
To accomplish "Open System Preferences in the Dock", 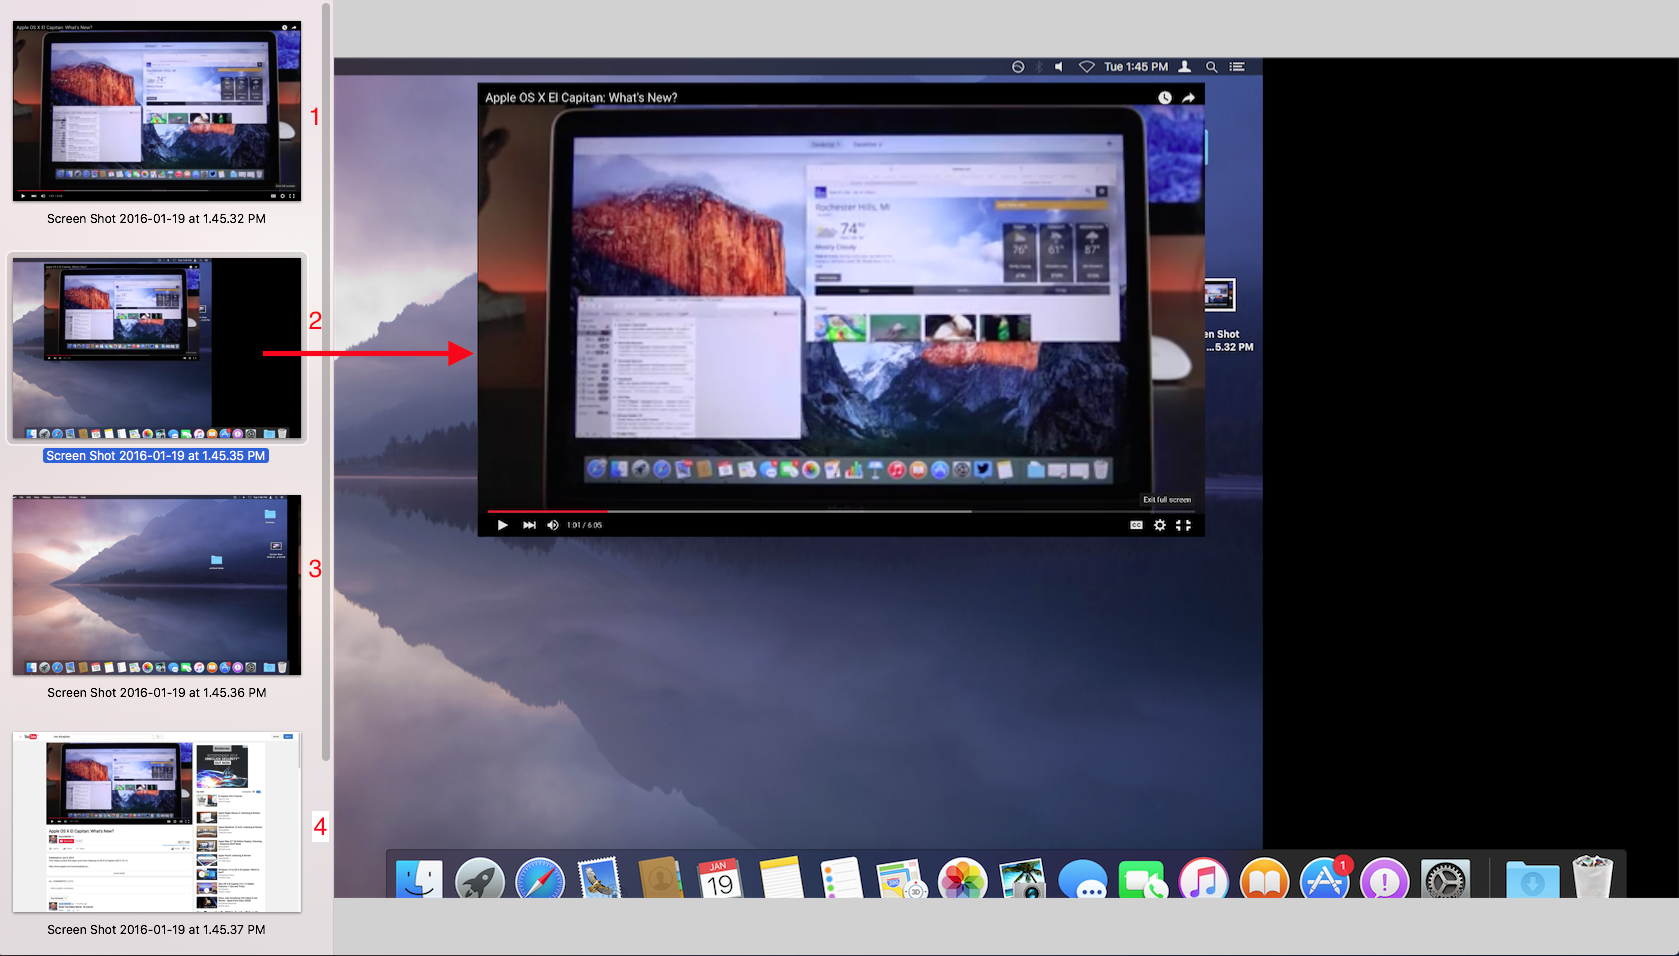I will point(1446,878).
